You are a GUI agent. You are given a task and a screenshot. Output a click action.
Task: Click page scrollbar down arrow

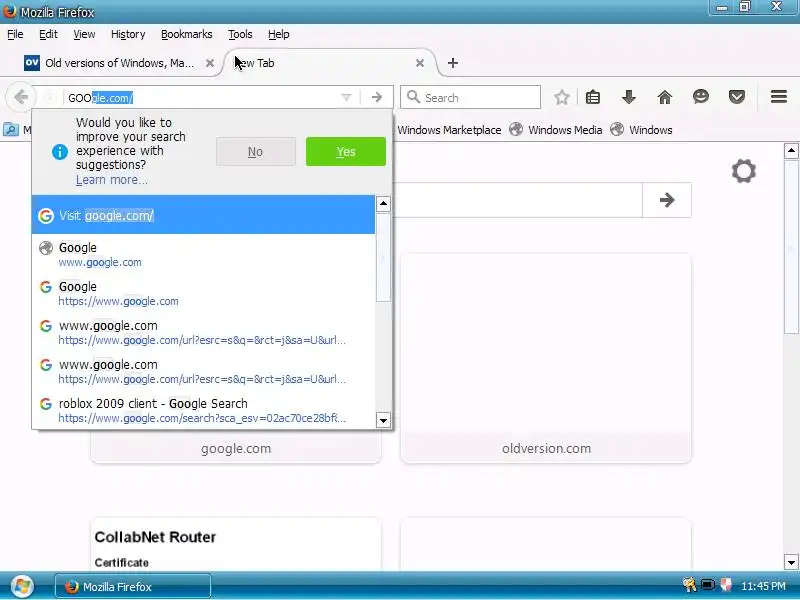pos(791,562)
